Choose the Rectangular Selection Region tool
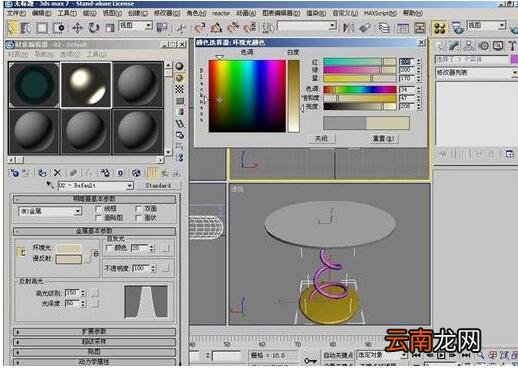Image resolution: width=518 pixels, height=369 pixels. click(x=42, y=28)
